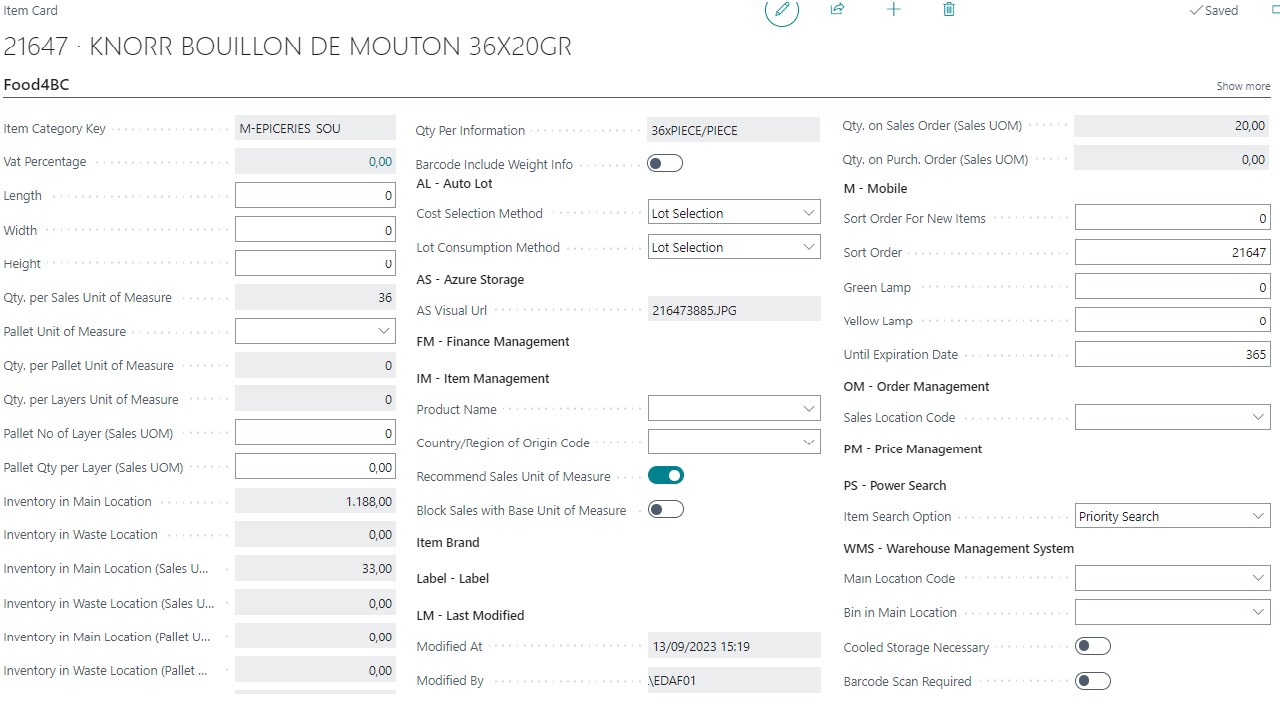Click the New plus icon
The height and width of the screenshot is (720, 1280).
(x=894, y=9)
